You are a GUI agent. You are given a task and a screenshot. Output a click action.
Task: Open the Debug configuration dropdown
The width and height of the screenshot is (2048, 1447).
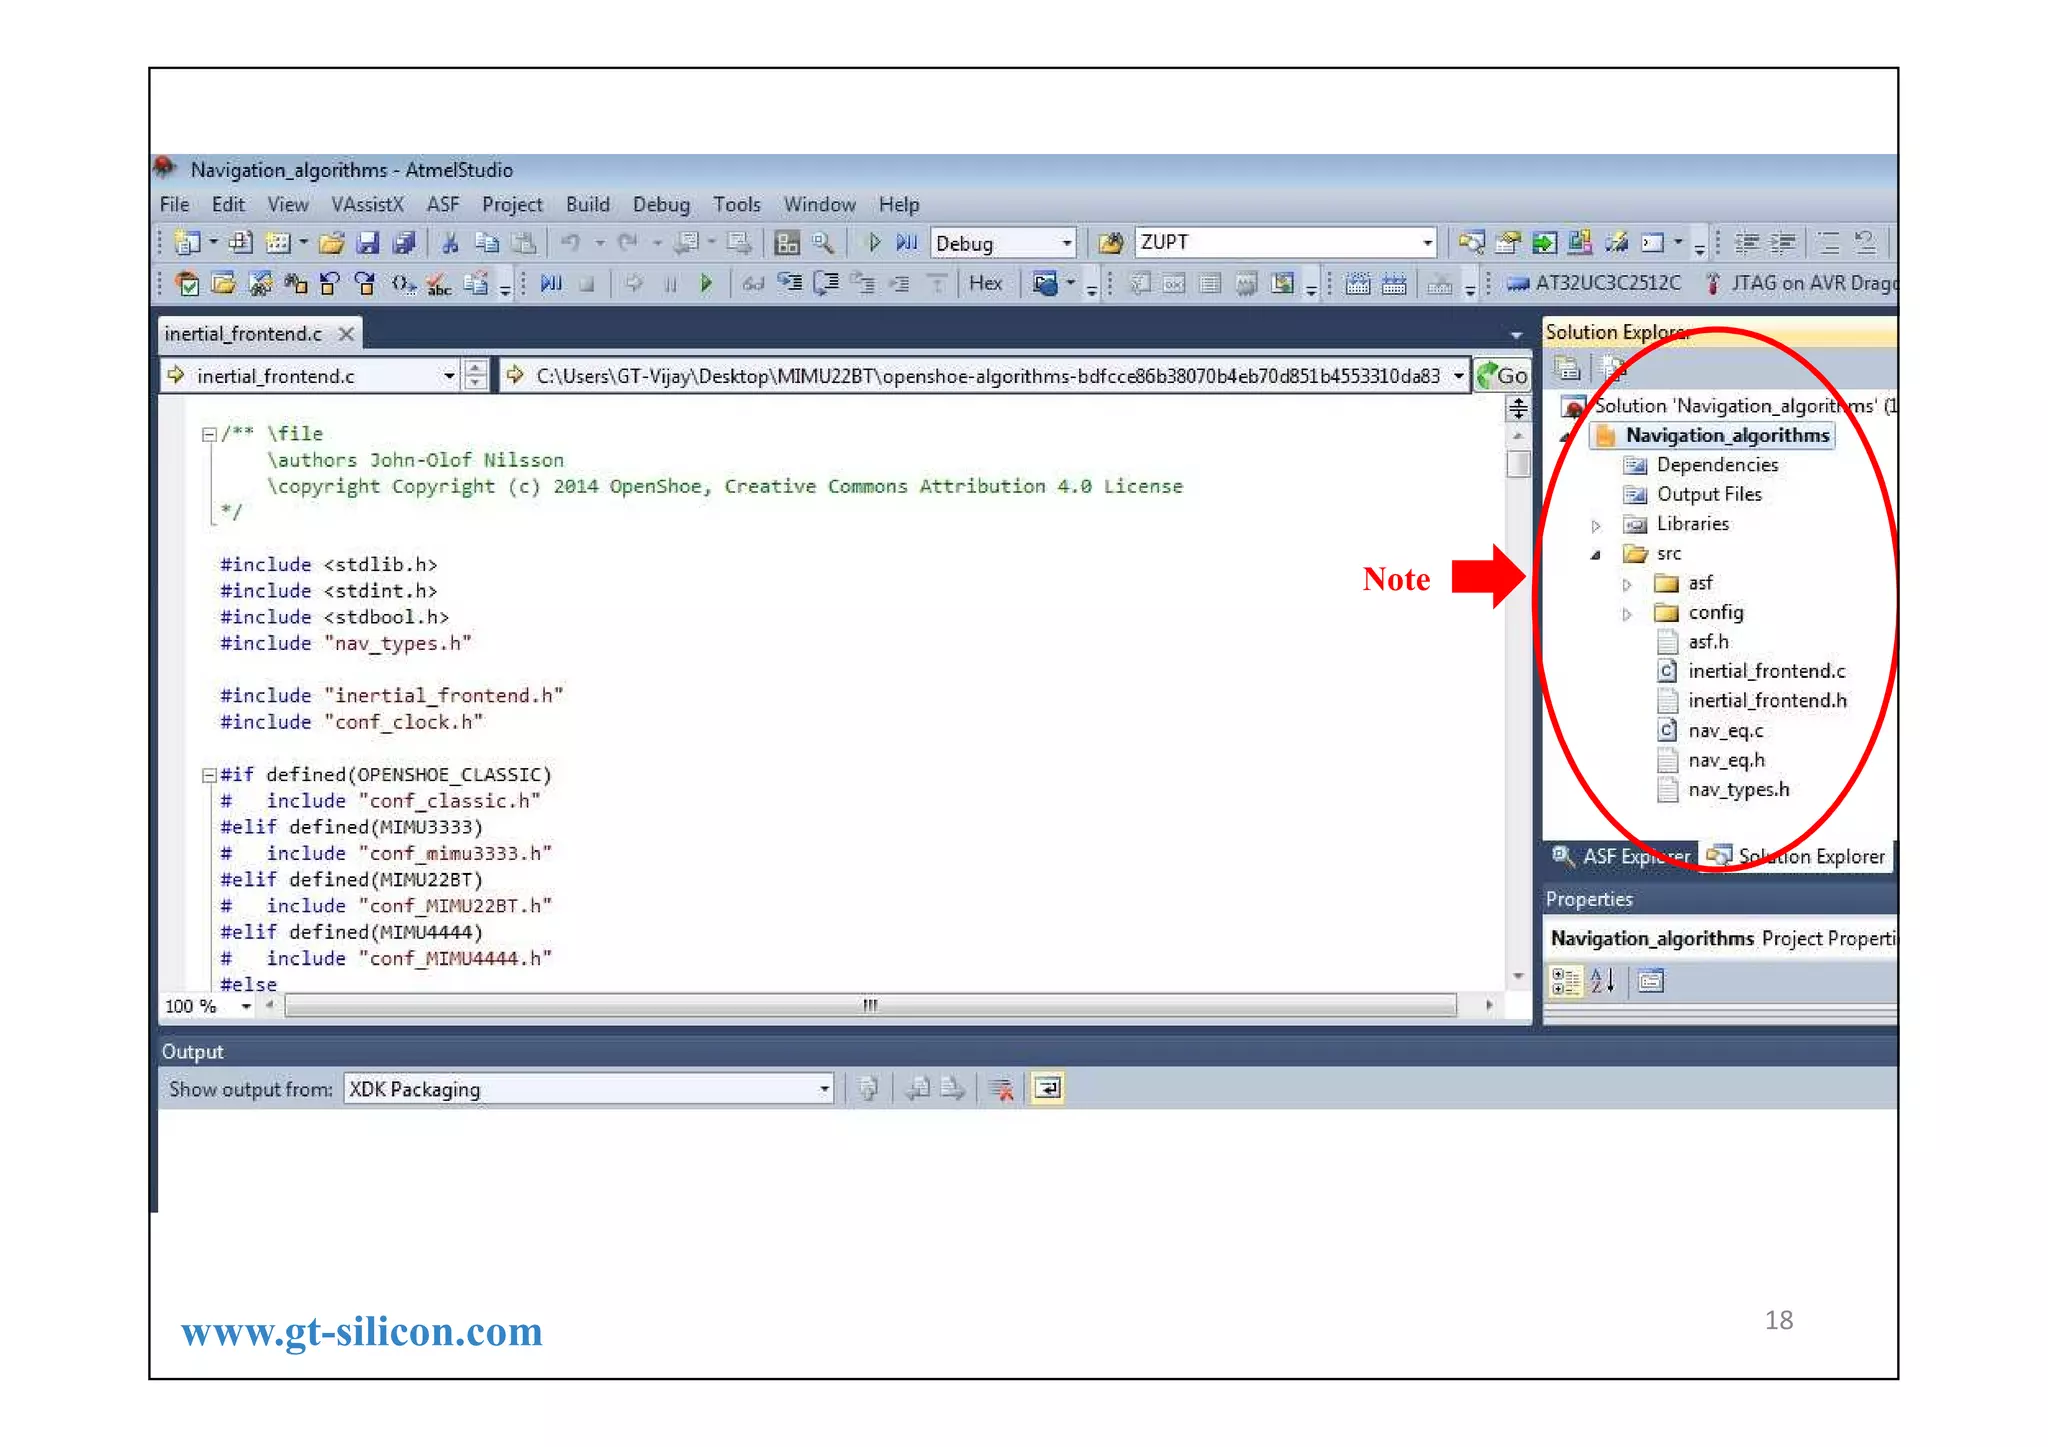tap(1066, 243)
